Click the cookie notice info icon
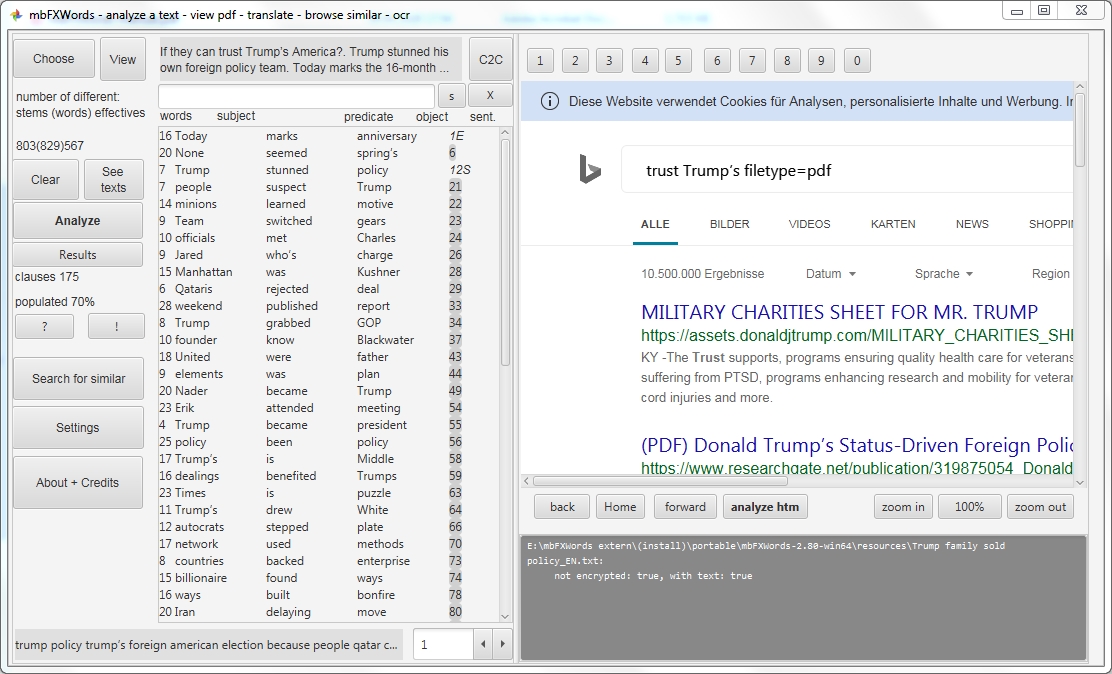Screen dimensions: 1112x674 (x=550, y=101)
